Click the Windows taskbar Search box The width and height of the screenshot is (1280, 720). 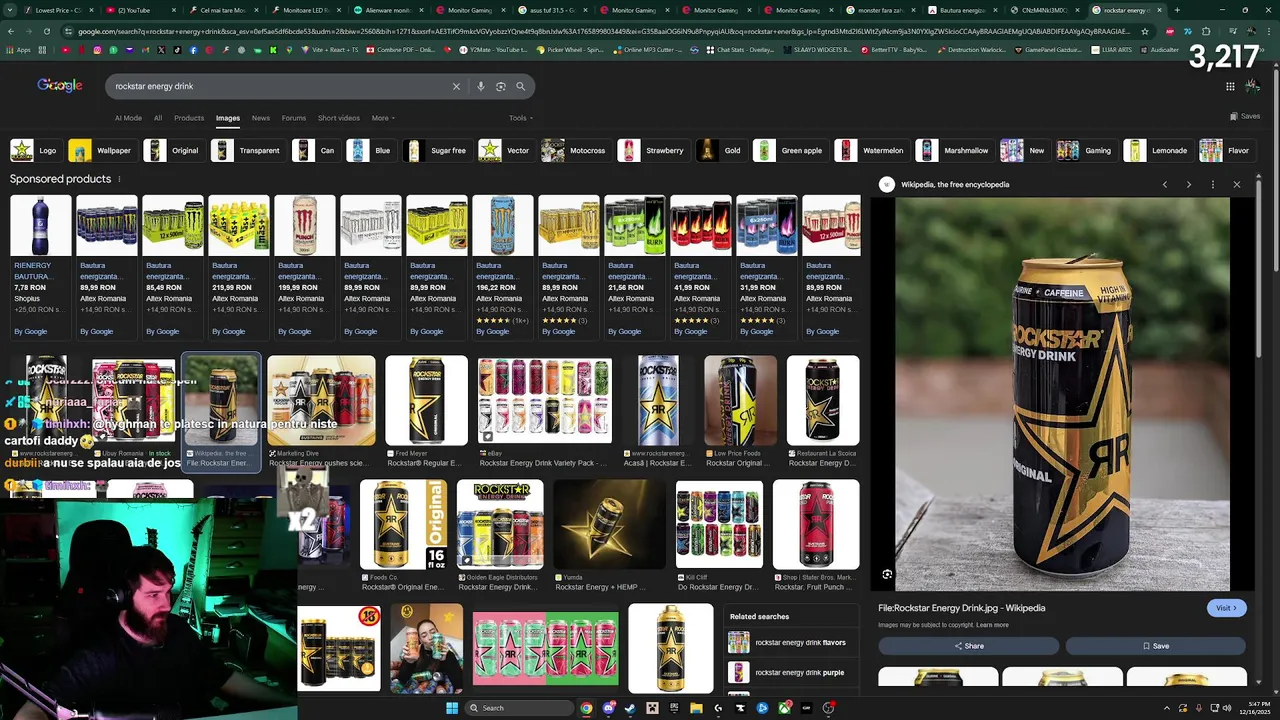click(518, 708)
